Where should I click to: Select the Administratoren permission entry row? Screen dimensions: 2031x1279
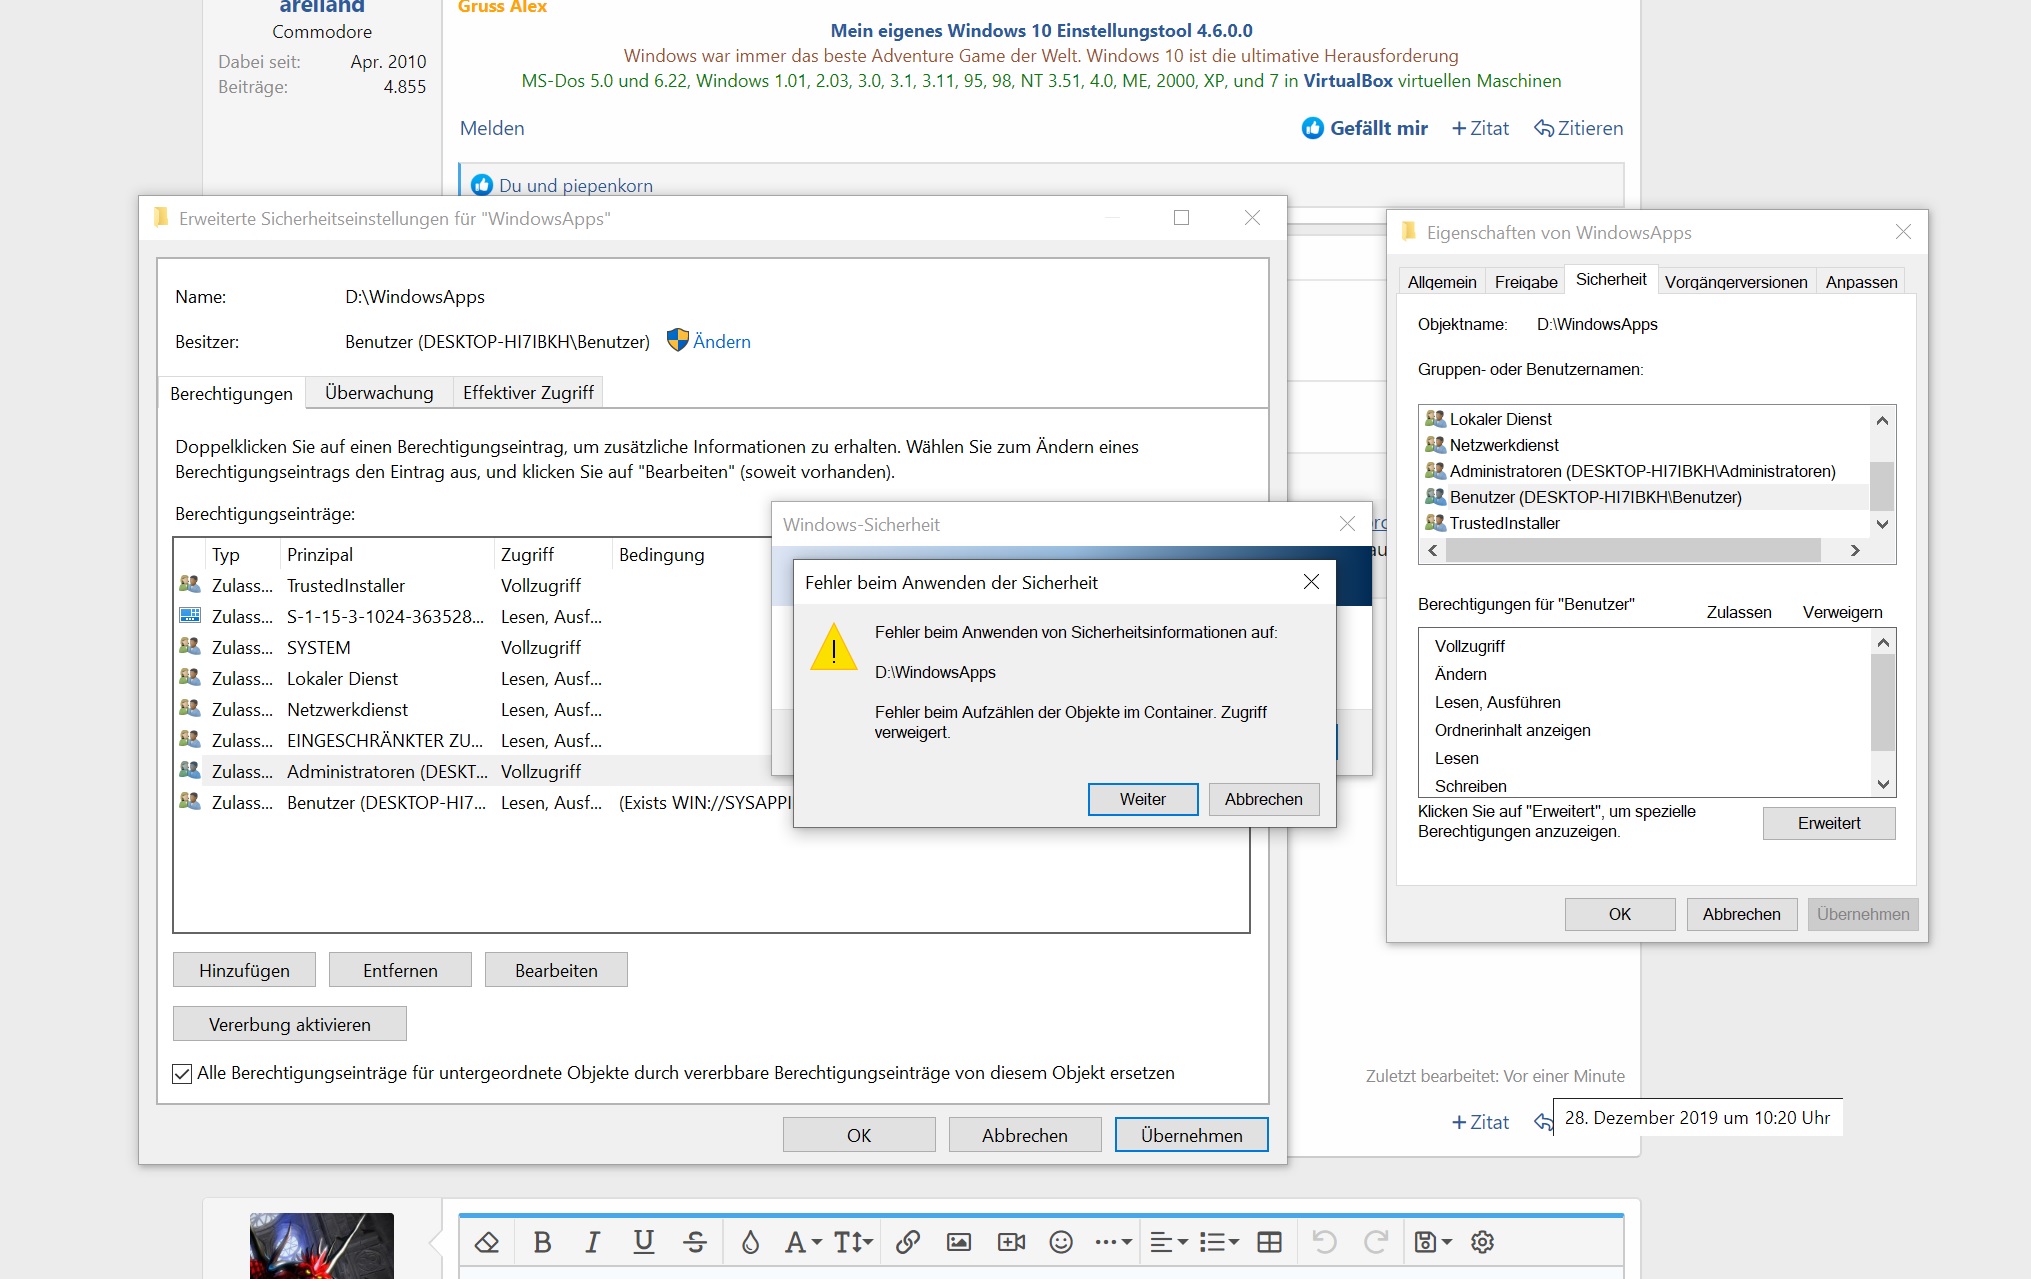pos(387,772)
